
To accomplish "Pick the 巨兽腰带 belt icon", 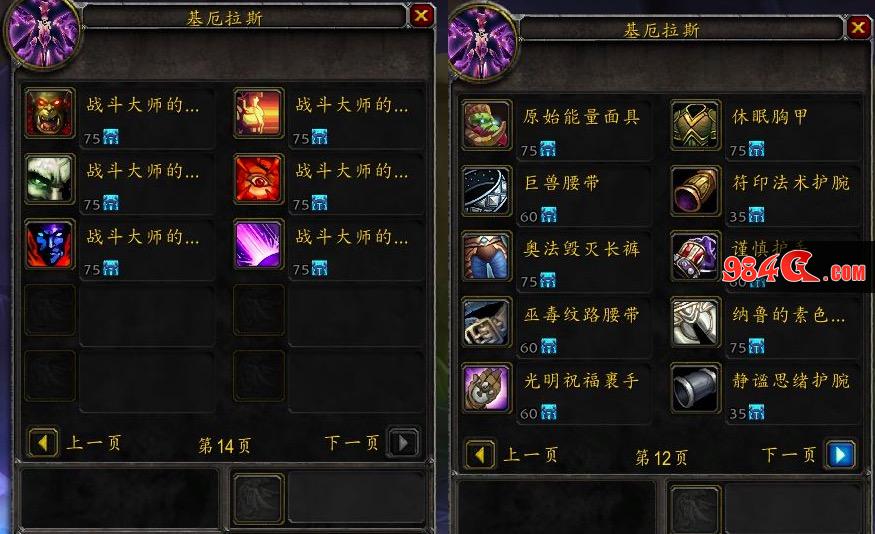I will [487, 191].
